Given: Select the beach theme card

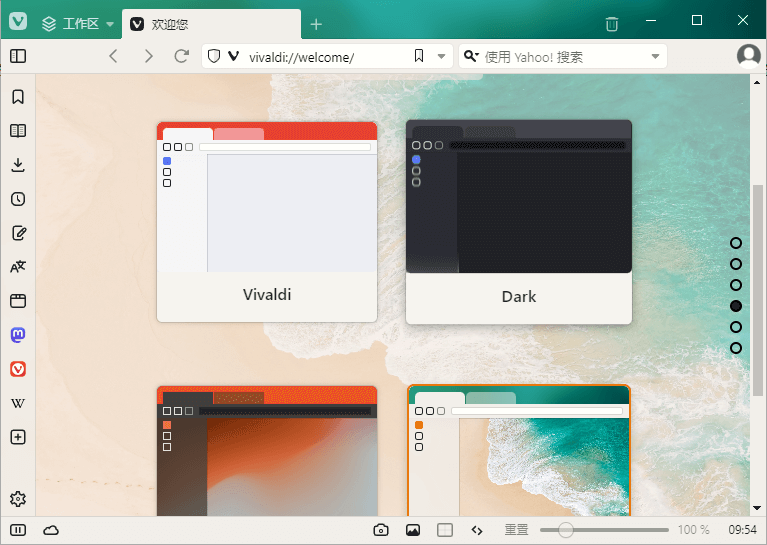Looking at the screenshot, I should [519, 450].
